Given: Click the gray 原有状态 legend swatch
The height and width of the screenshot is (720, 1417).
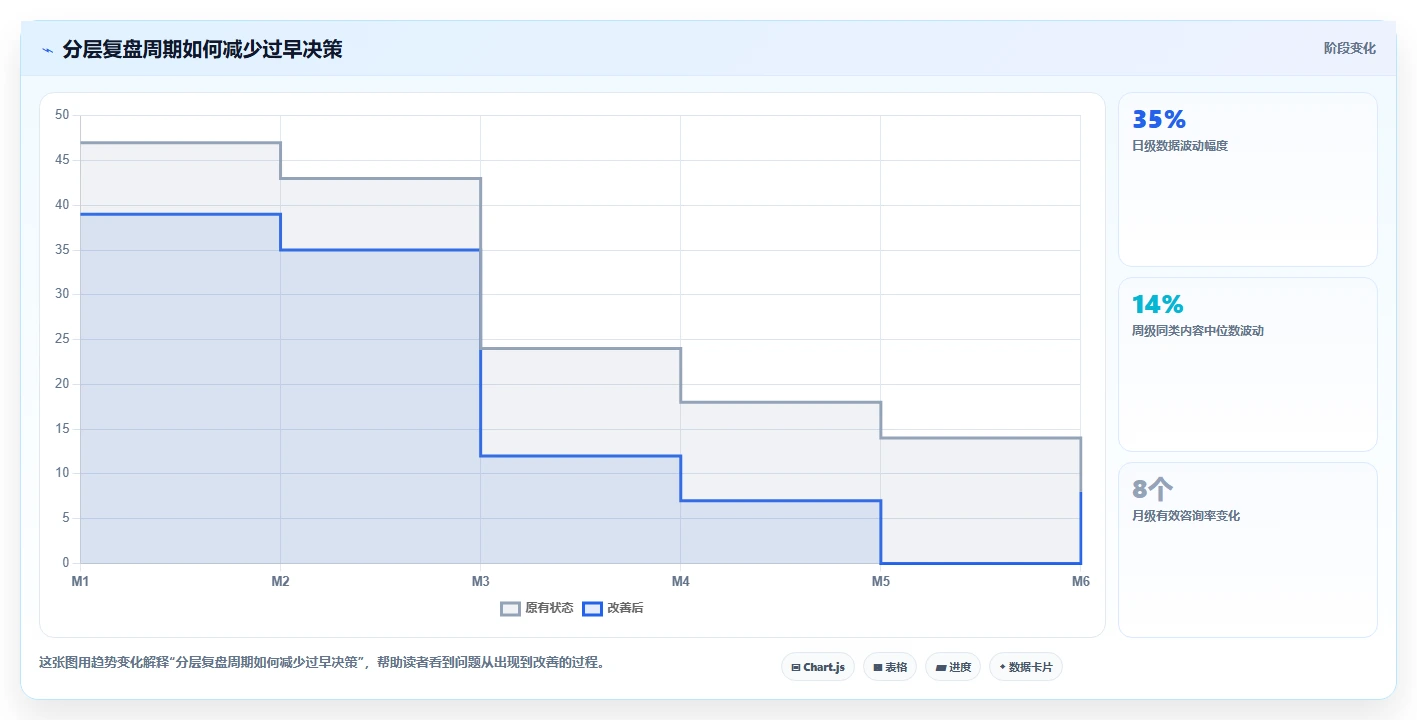Looking at the screenshot, I should point(511,608).
